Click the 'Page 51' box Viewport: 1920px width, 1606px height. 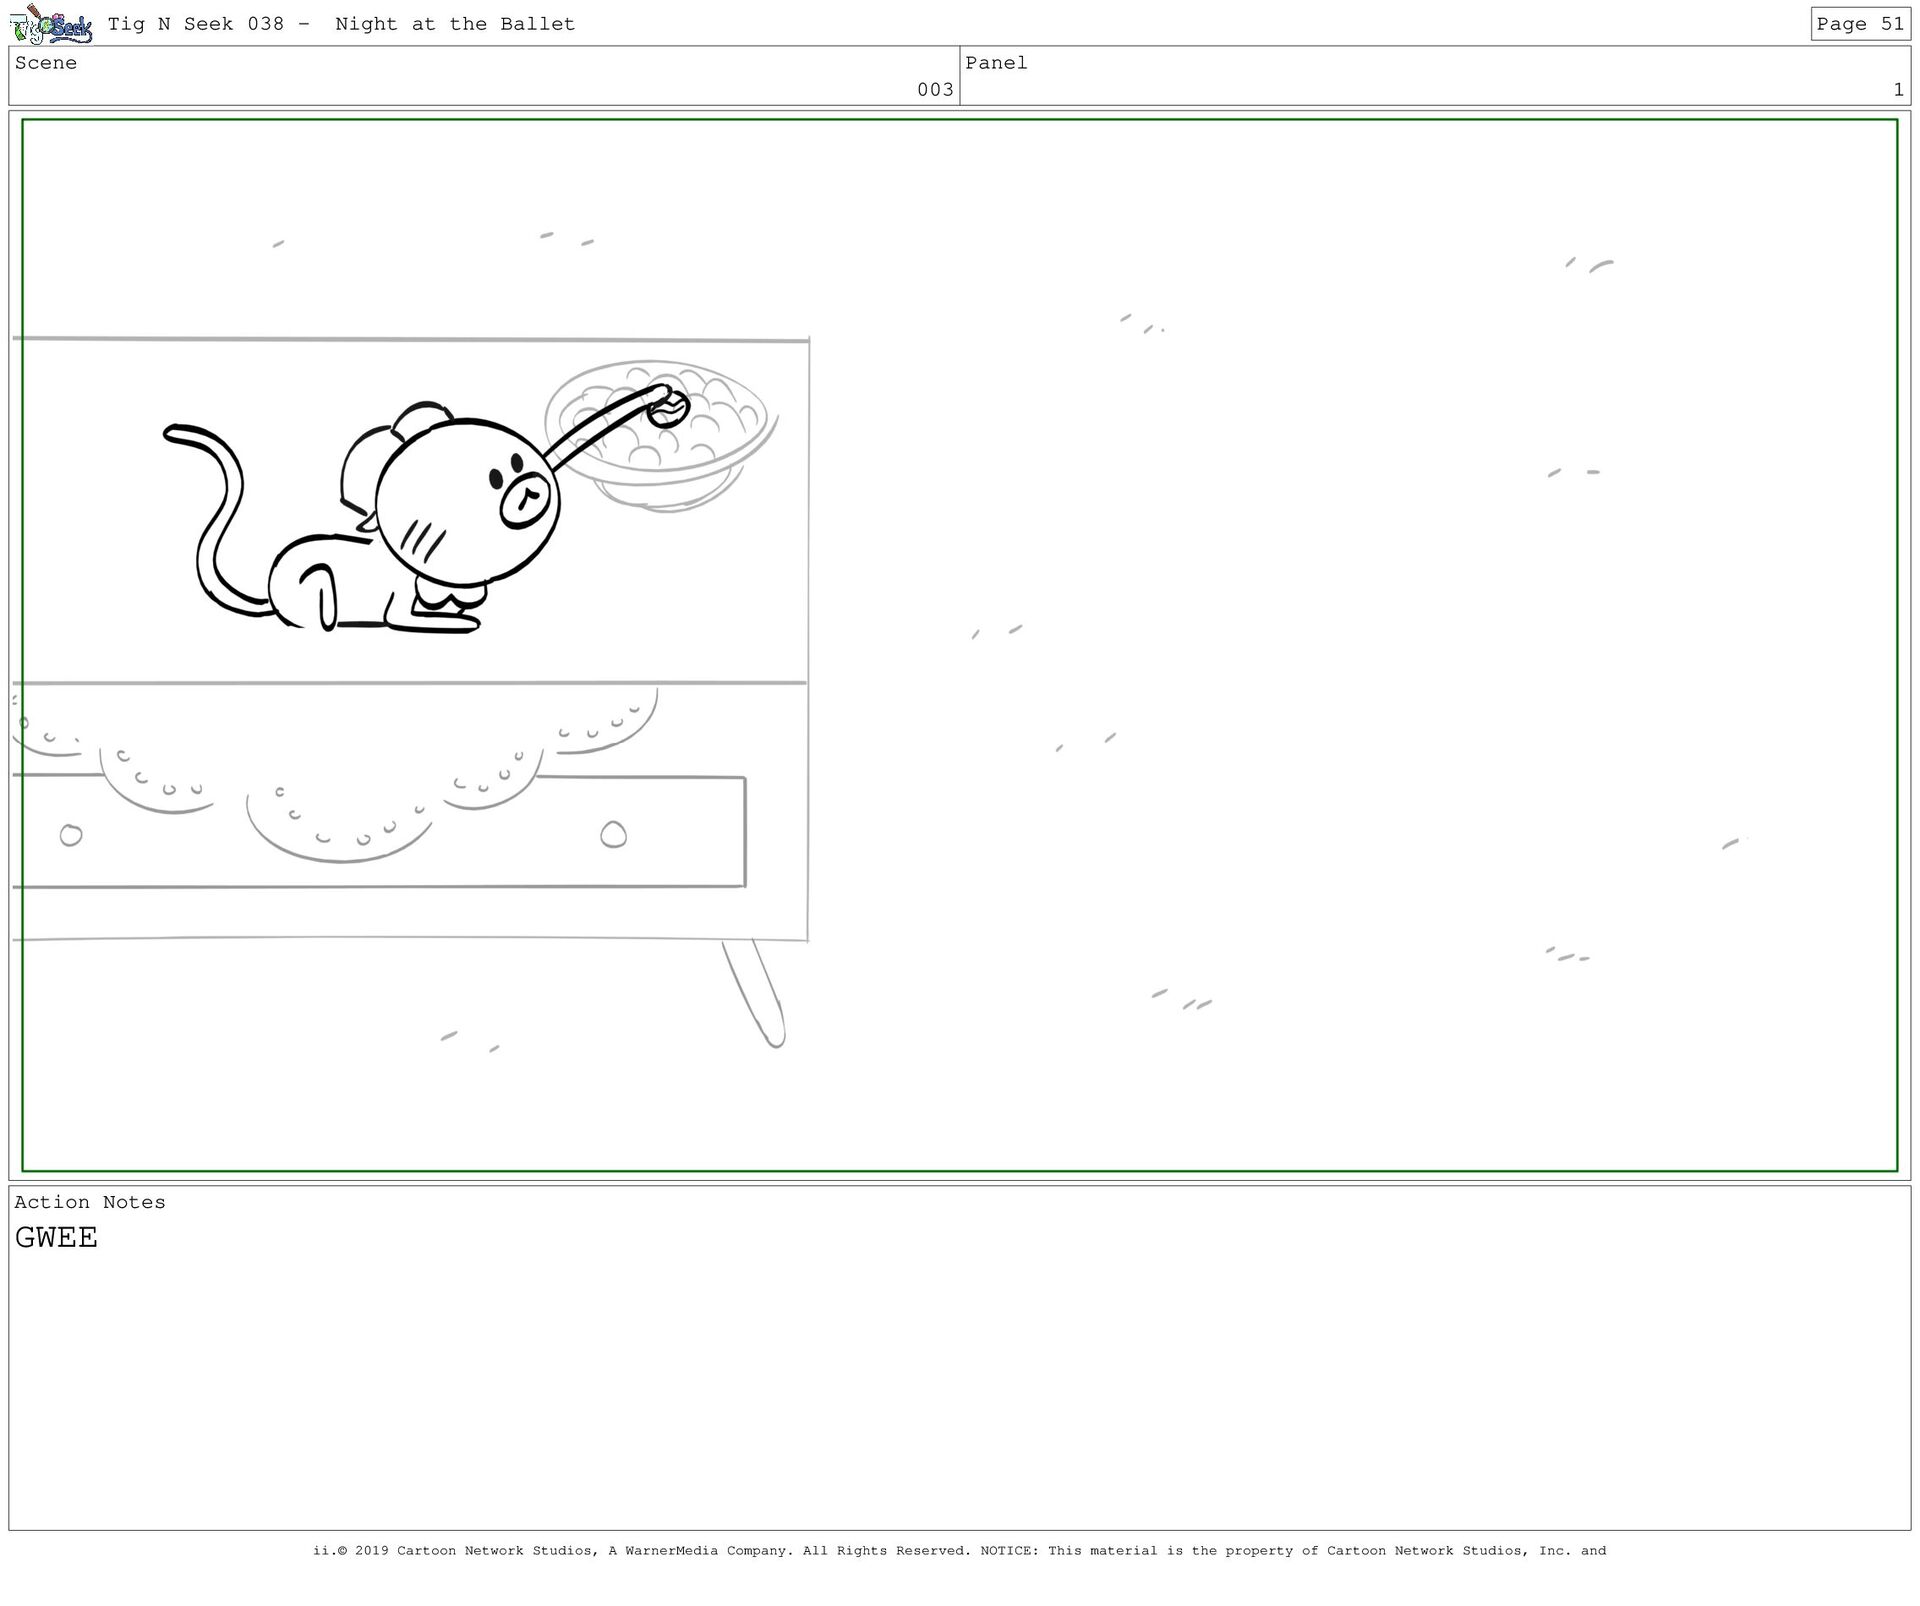coord(1860,24)
